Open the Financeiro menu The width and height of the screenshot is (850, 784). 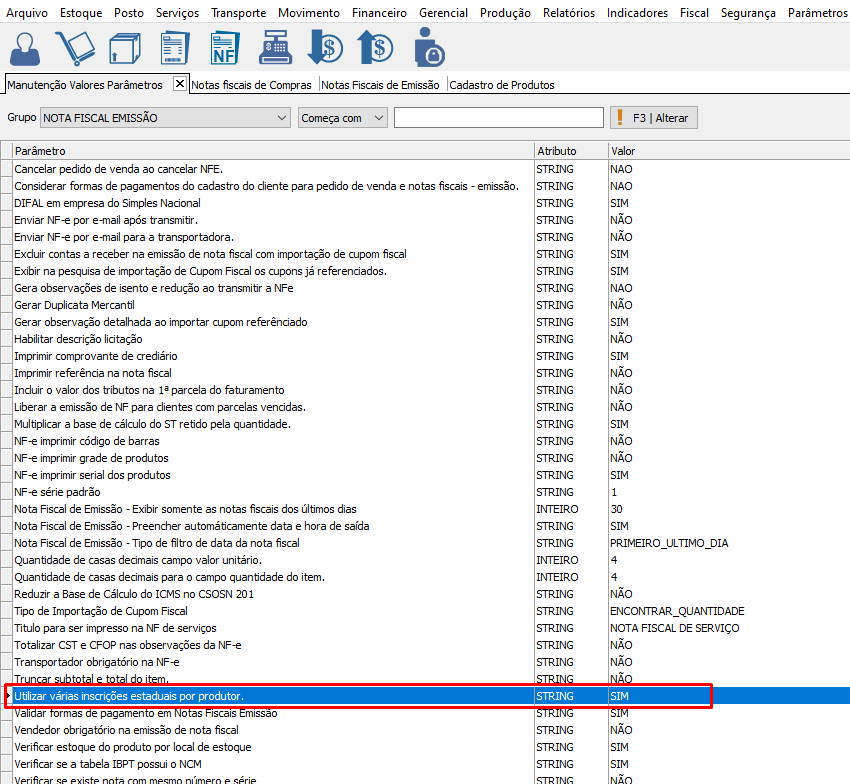pos(379,13)
